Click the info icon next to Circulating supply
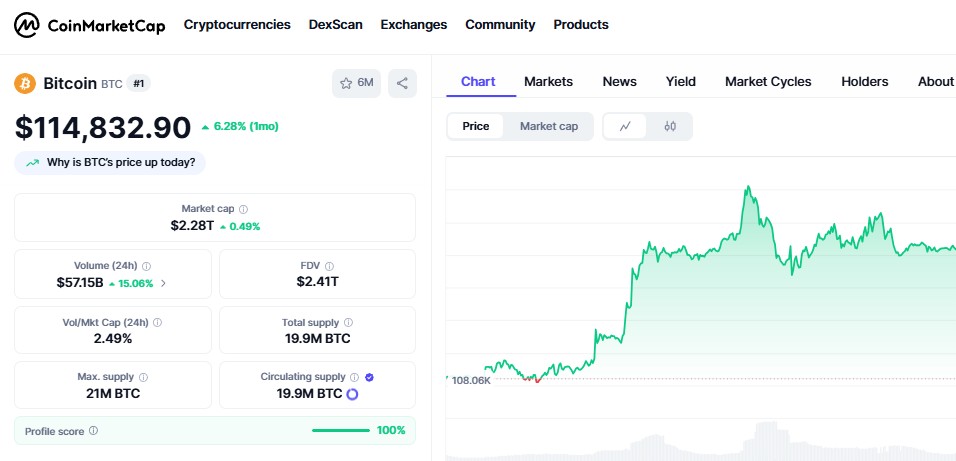 [x=354, y=377]
